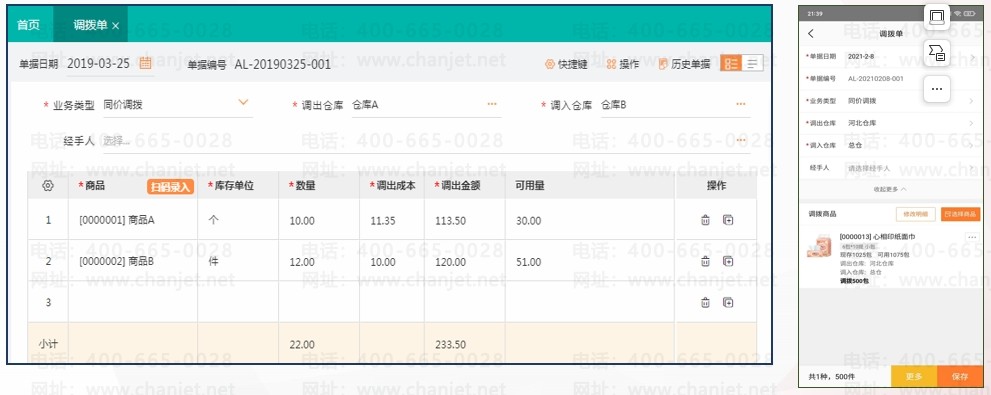
Task: Copy empty row 3 with copy icon
Action: point(728,302)
